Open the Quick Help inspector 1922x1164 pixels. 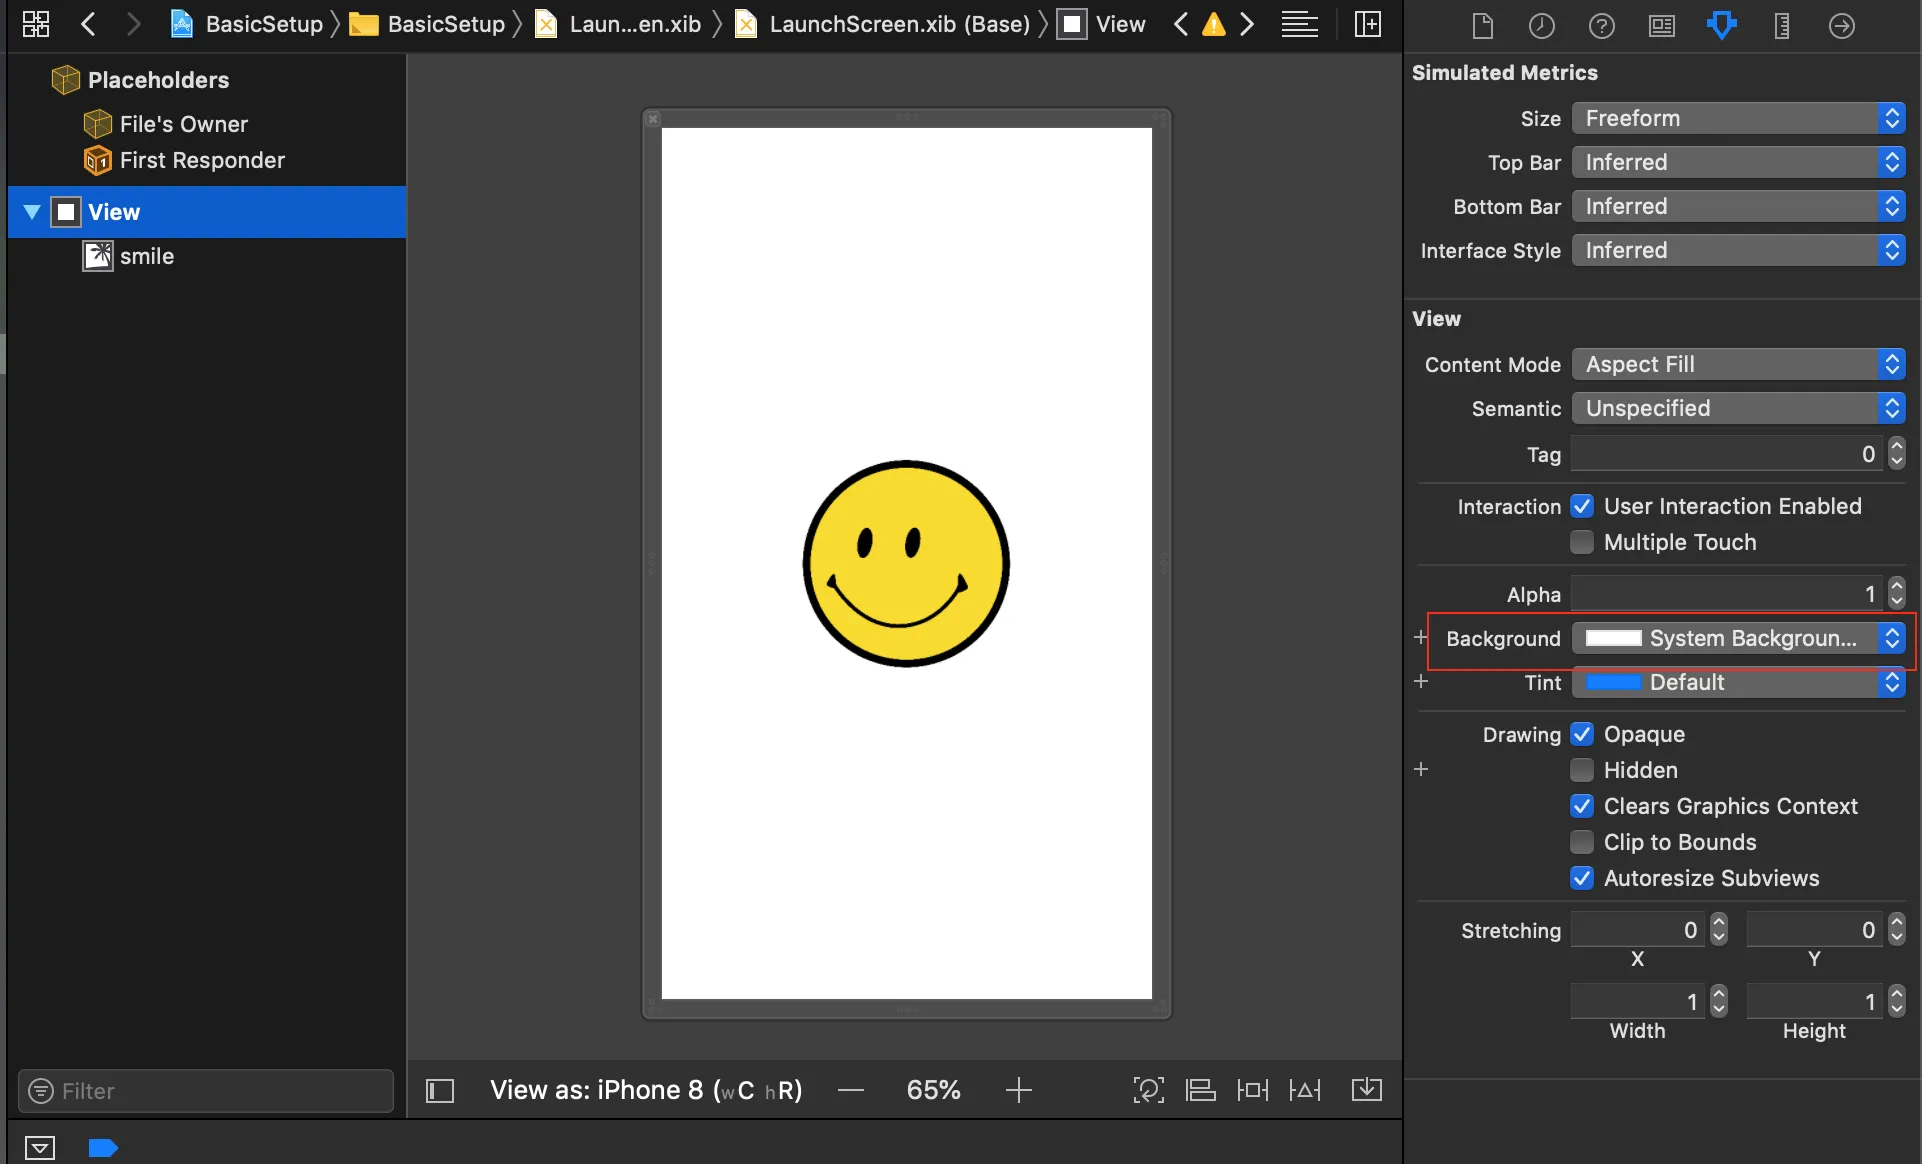click(x=1602, y=26)
